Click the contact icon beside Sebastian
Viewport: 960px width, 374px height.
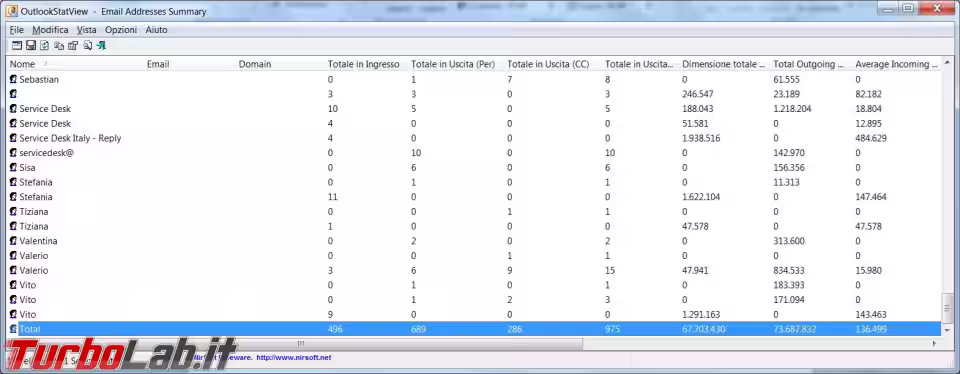point(13,80)
